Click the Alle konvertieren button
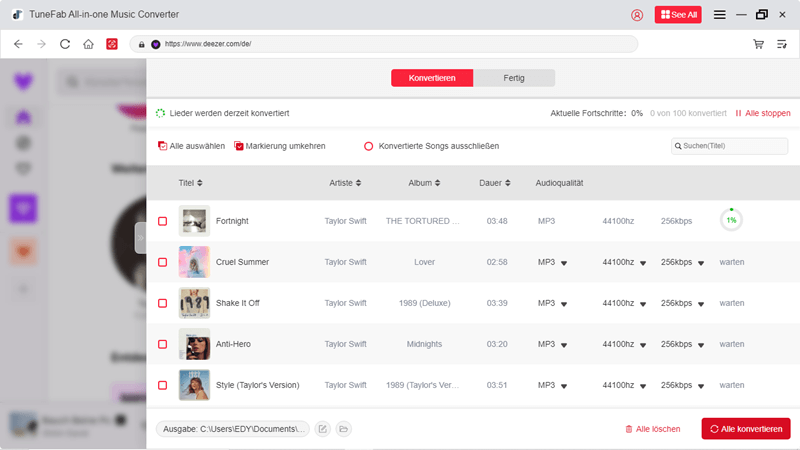Viewport: 800px width, 450px height. [x=746, y=429]
